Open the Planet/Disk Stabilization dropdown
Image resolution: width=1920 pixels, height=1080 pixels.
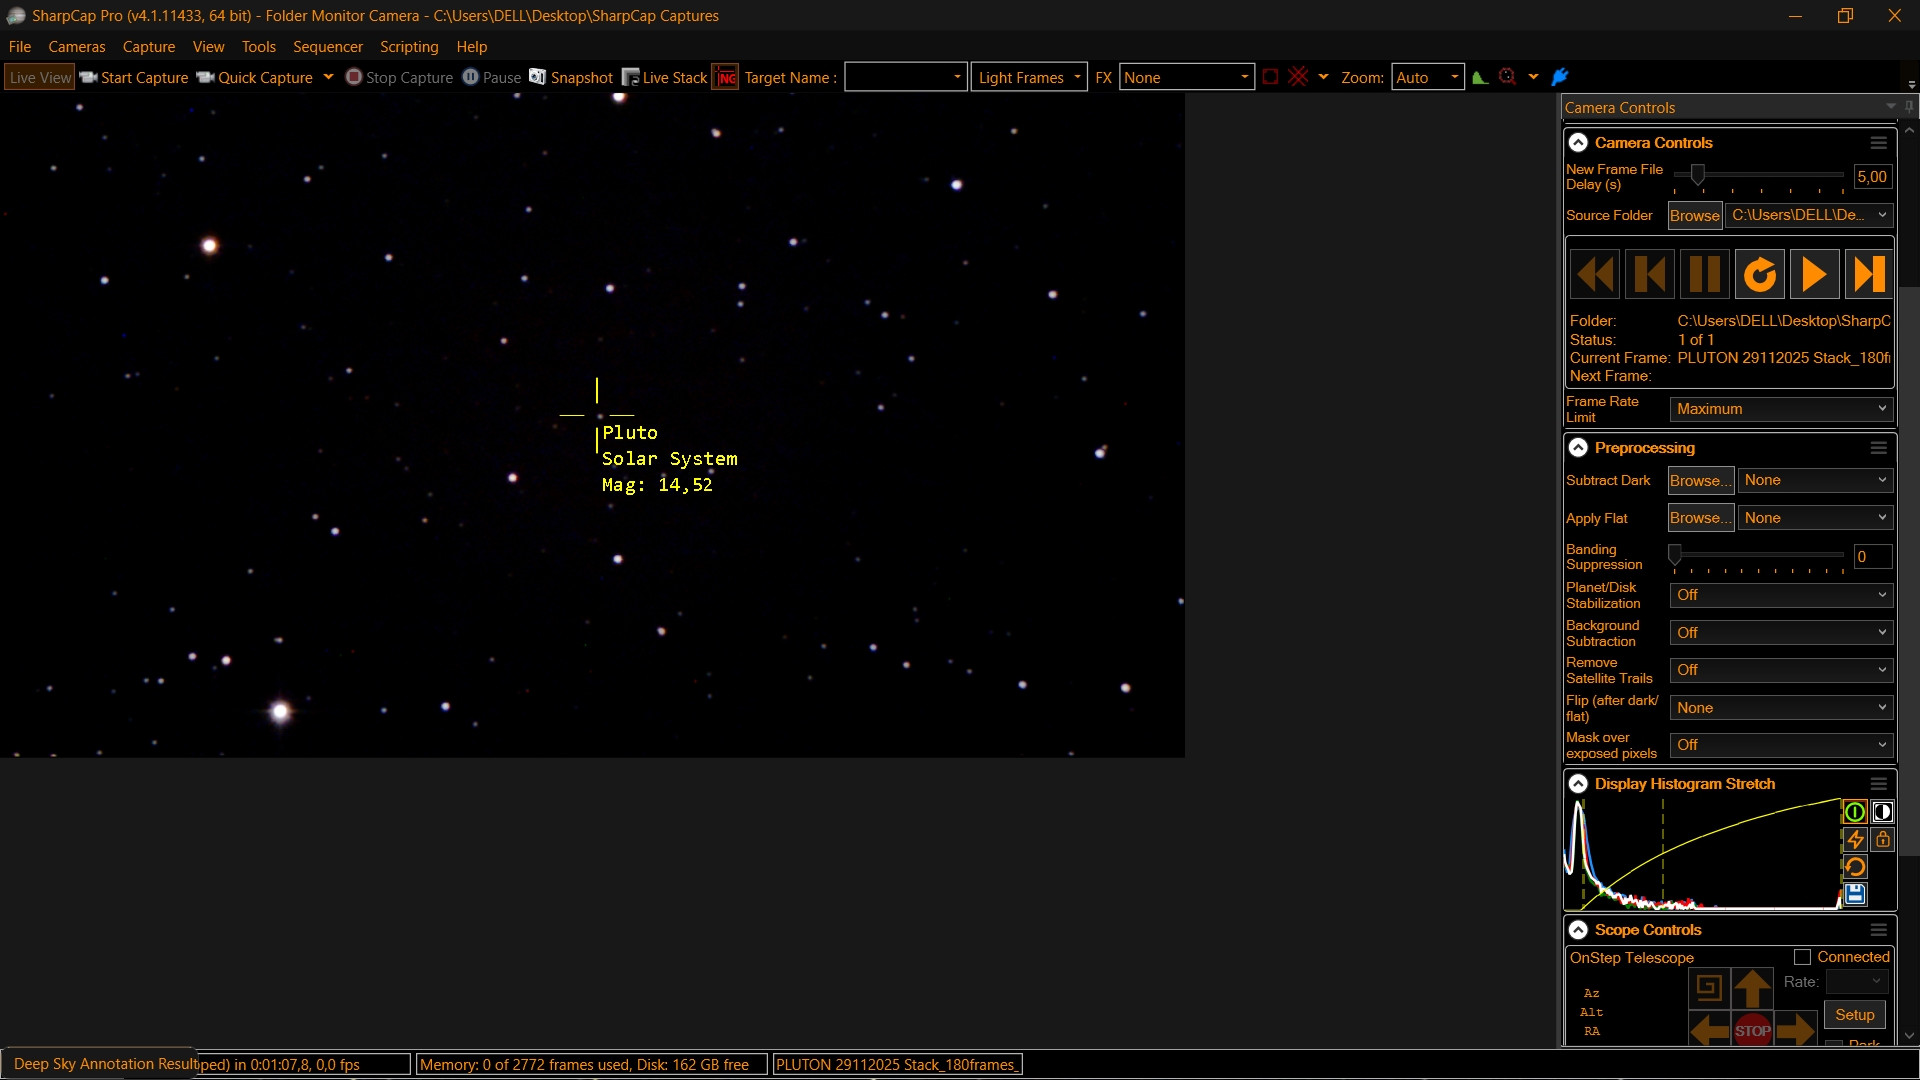point(1781,596)
